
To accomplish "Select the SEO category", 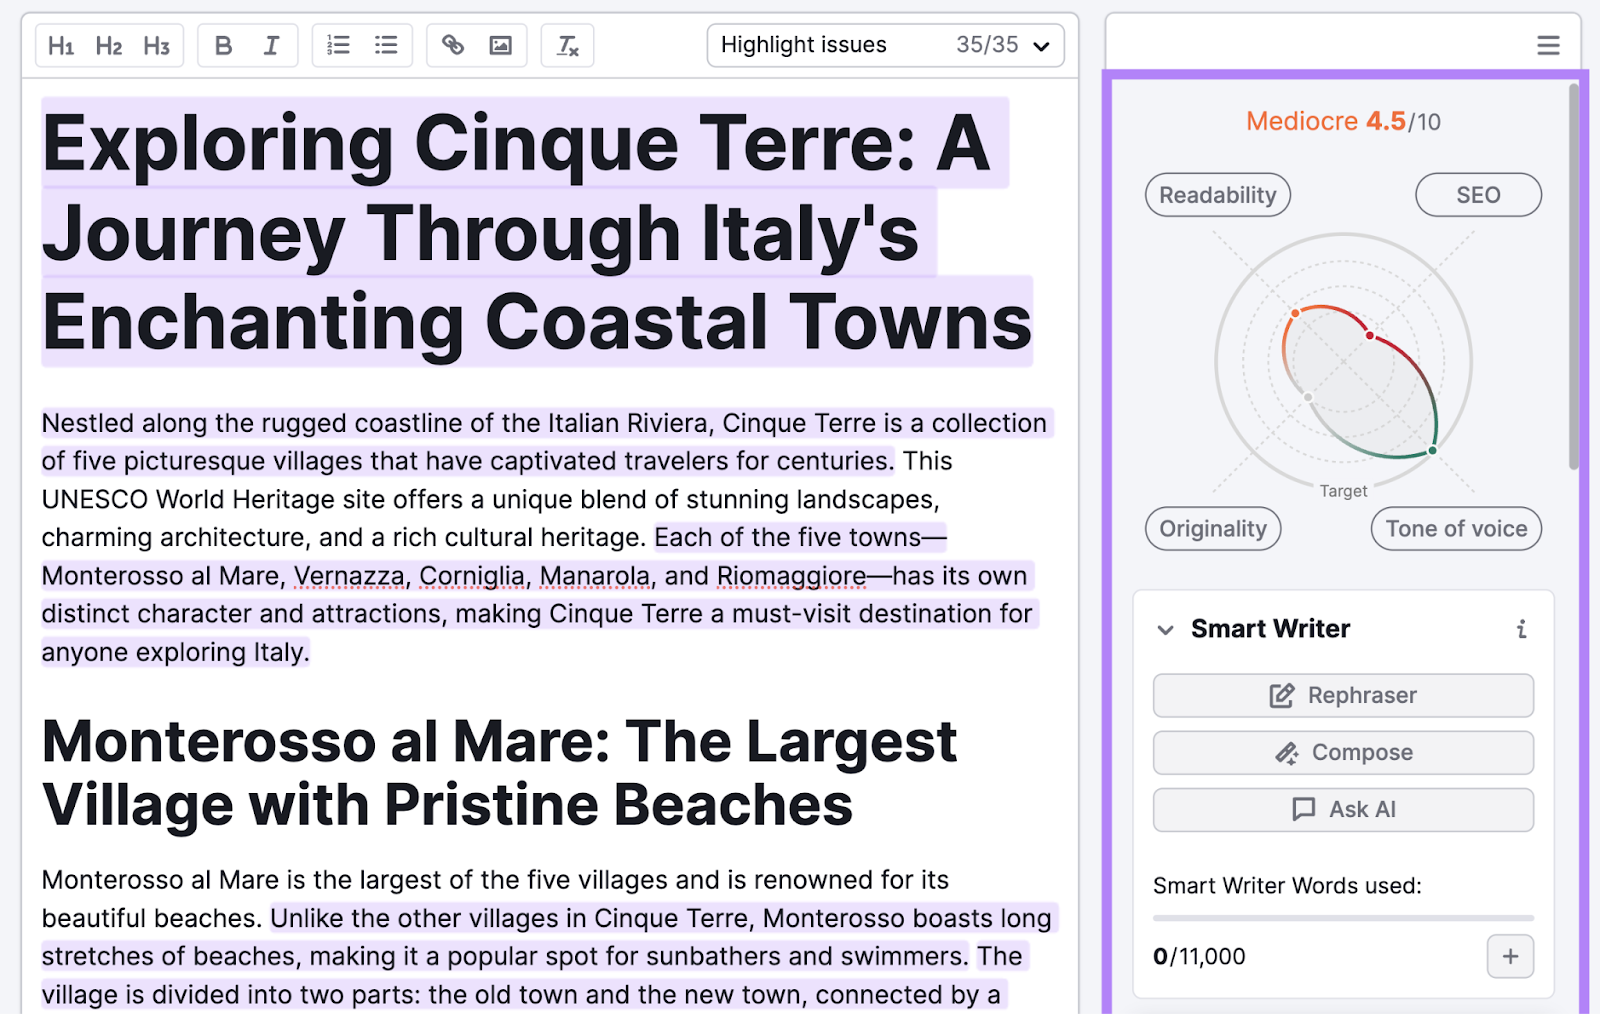I will (x=1477, y=195).
